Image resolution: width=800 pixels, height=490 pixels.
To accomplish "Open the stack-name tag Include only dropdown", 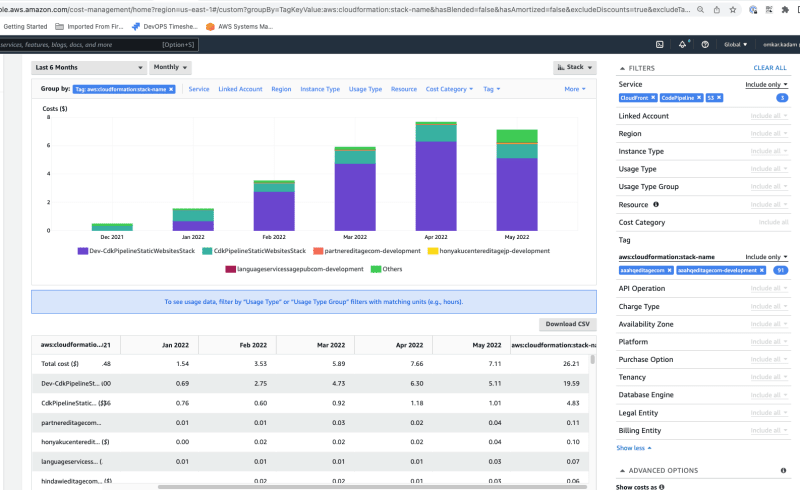I will tap(766, 257).
